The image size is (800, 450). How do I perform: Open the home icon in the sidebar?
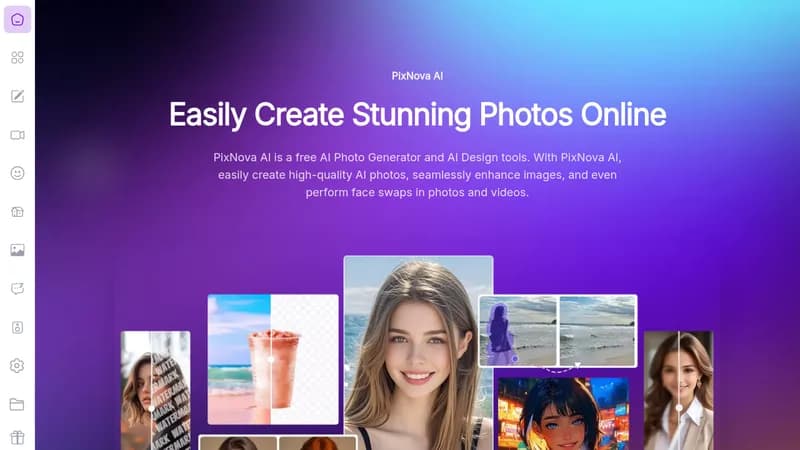(17, 19)
